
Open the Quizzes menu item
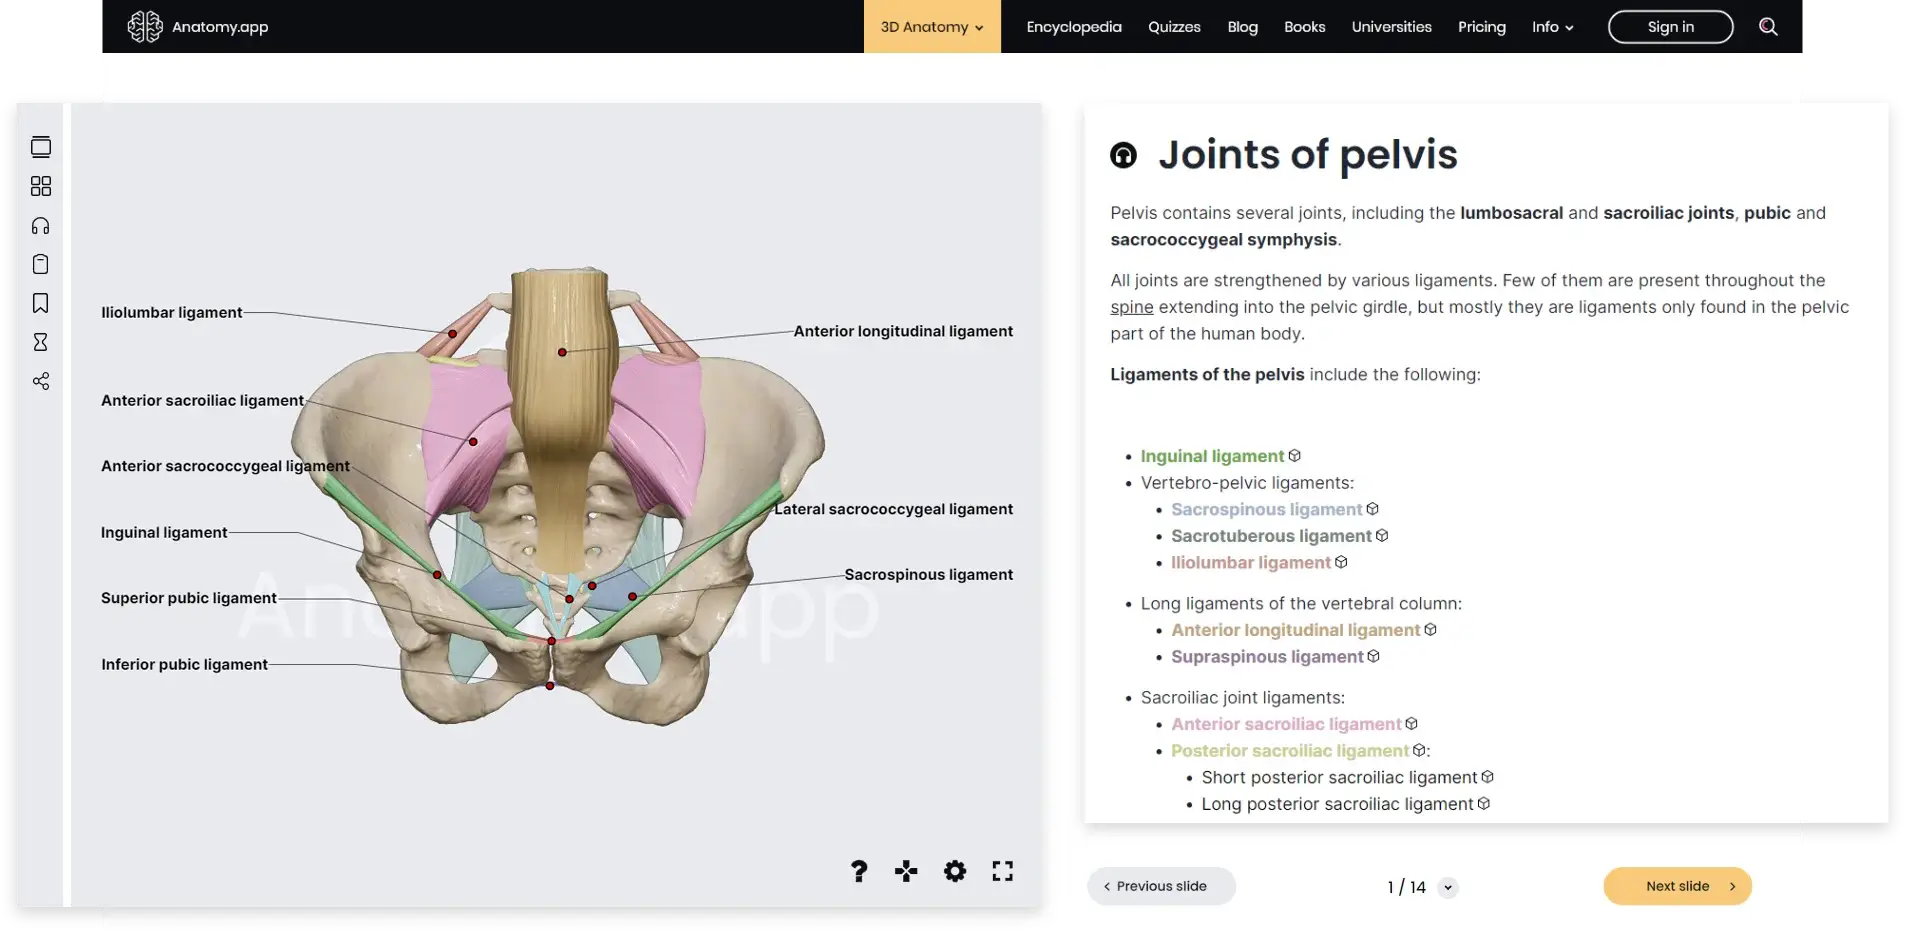click(1174, 27)
